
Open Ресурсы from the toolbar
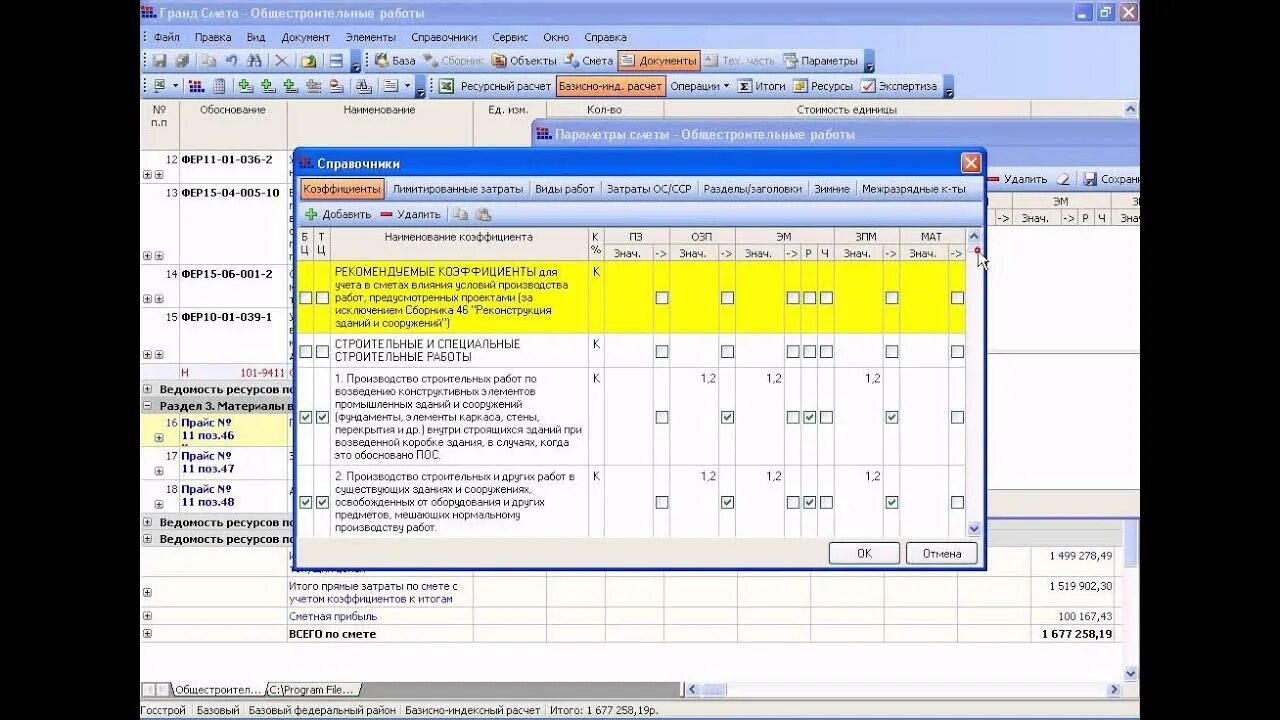(823, 86)
